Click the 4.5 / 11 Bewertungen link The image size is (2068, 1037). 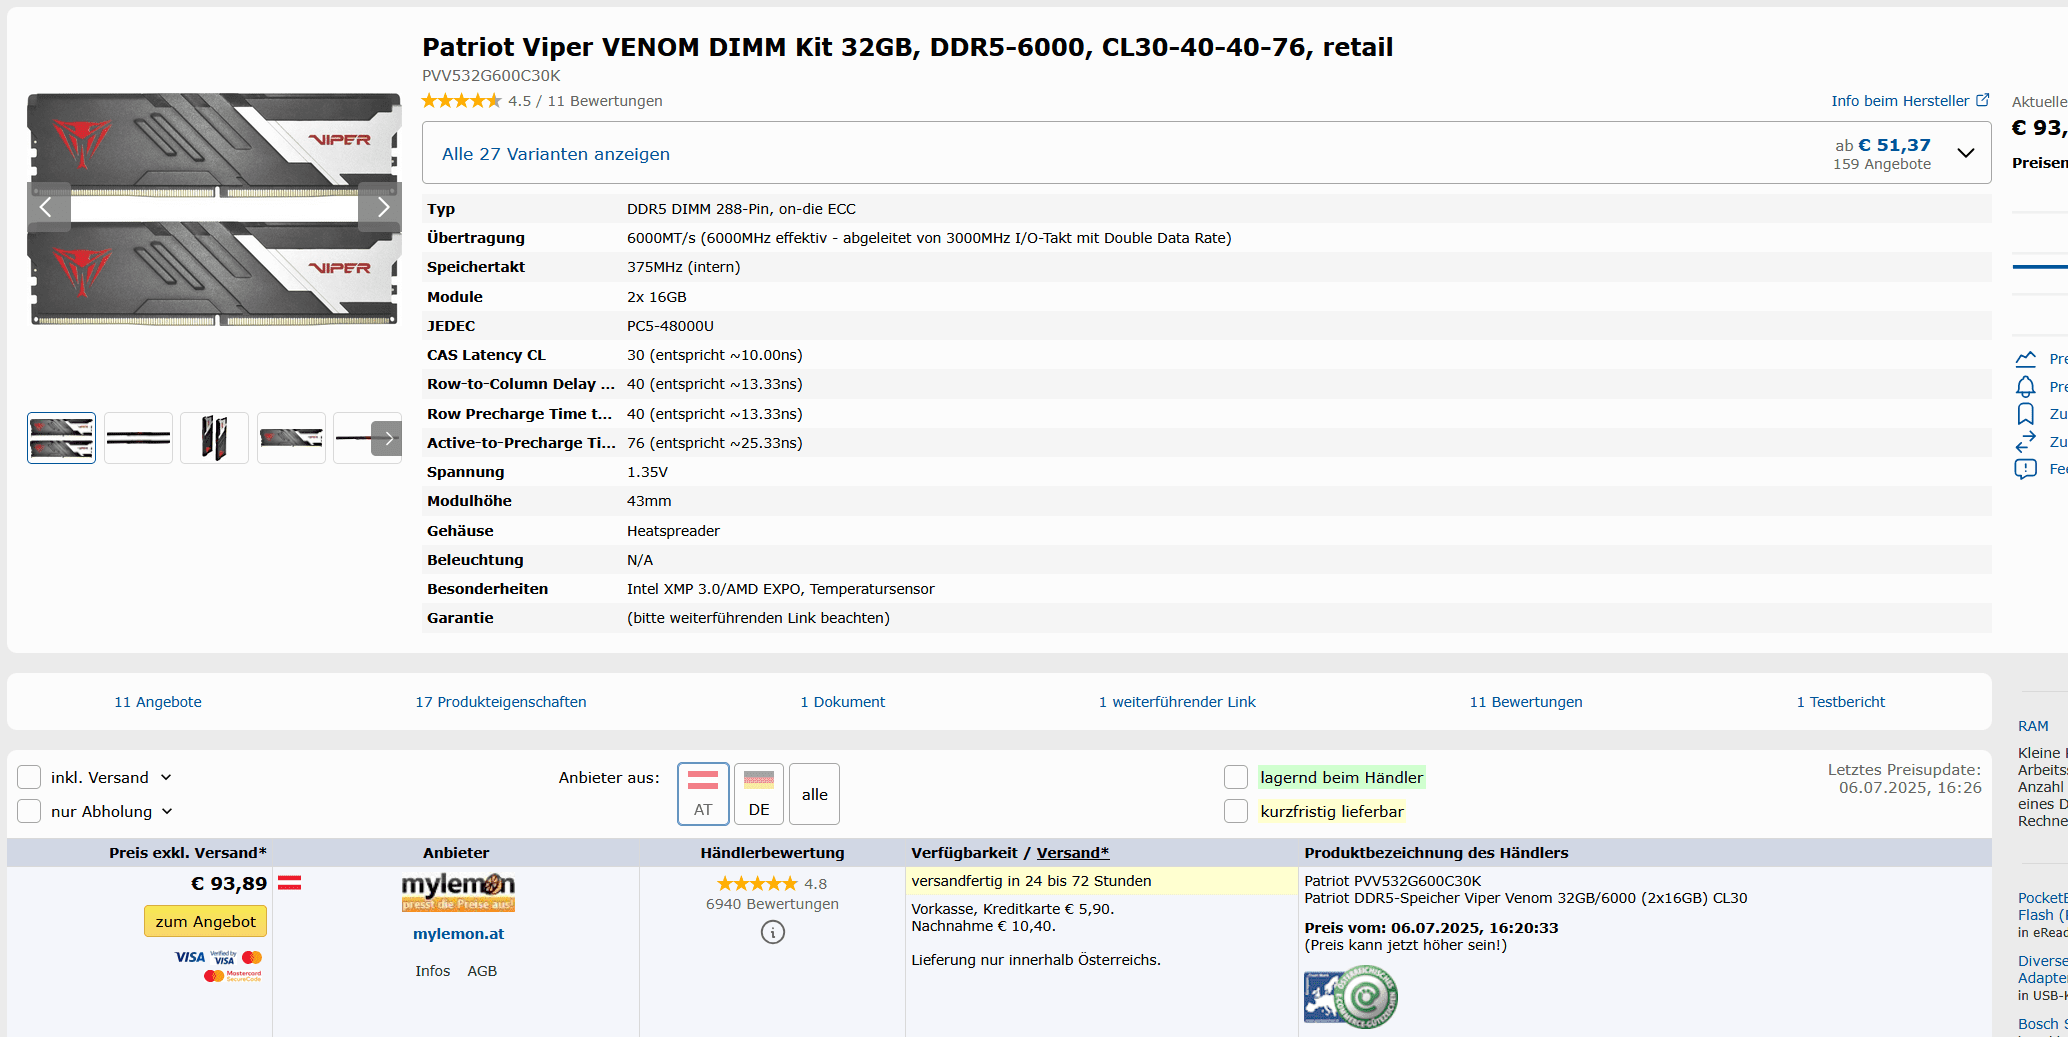pyautogui.click(x=585, y=101)
